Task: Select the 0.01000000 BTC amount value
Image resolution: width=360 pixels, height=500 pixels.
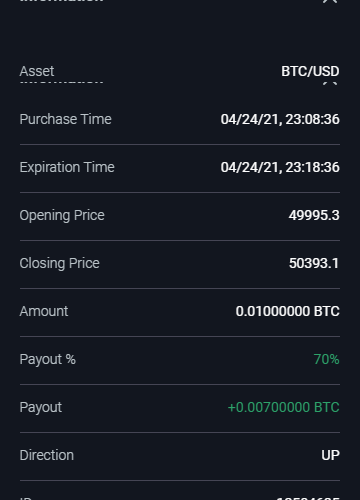Action: [x=287, y=311]
